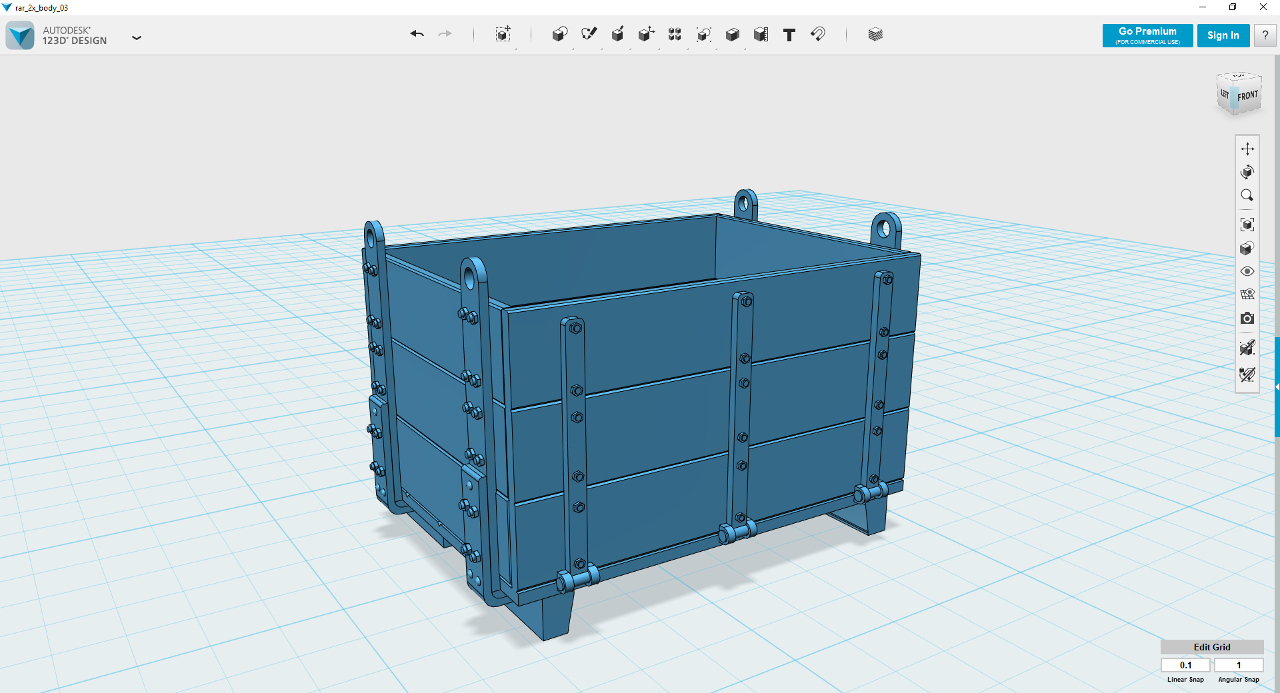
Task: Open the Grouping tools
Action: (x=704, y=34)
